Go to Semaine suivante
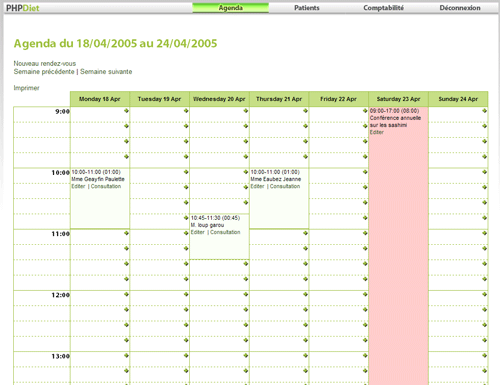Screen dimensions: 500x385 pos(106,72)
